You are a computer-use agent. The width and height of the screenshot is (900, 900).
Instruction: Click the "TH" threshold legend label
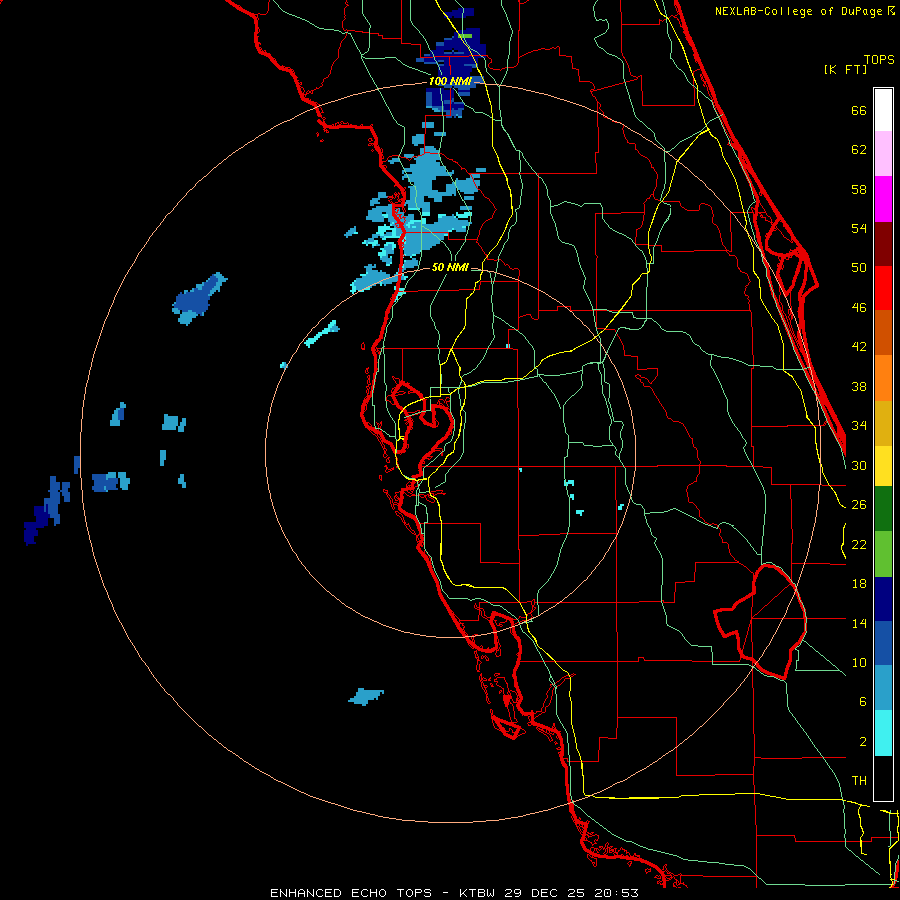click(x=859, y=781)
